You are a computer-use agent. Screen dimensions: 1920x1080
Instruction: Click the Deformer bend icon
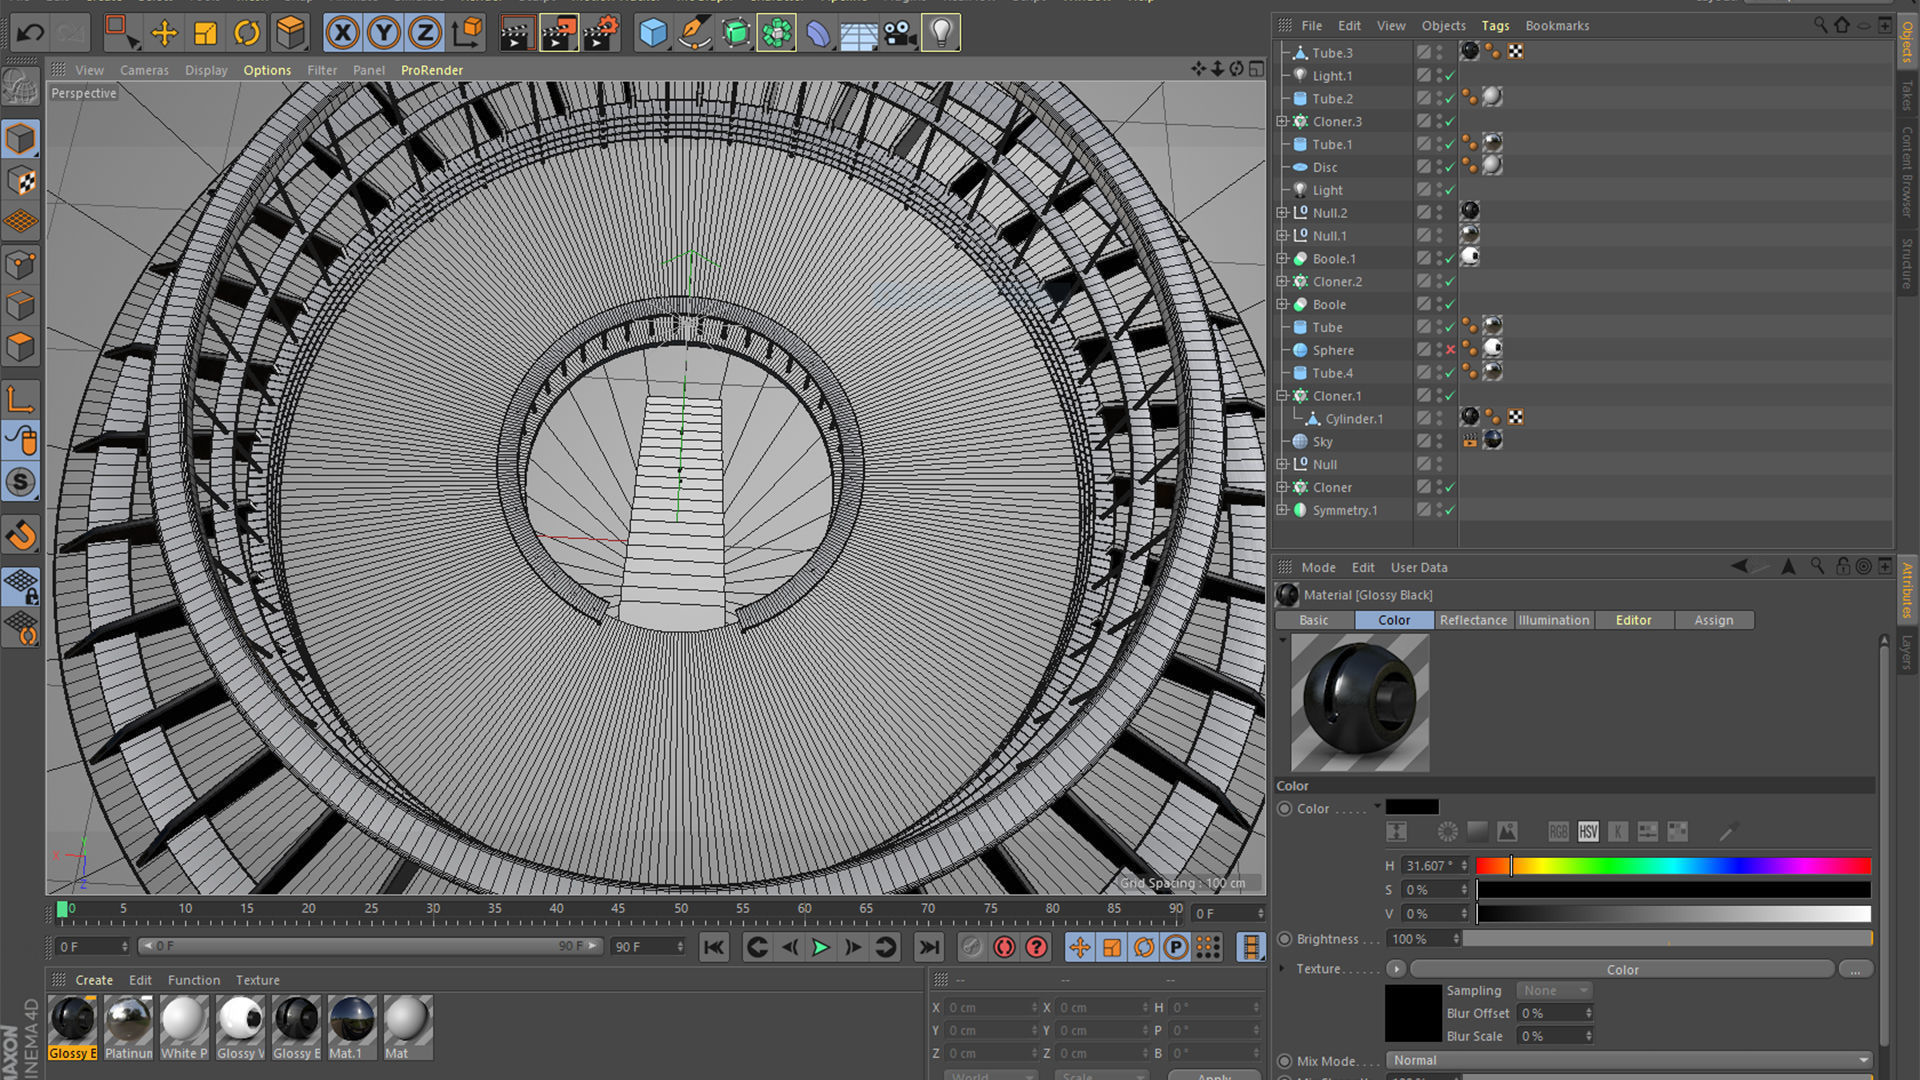(x=818, y=33)
